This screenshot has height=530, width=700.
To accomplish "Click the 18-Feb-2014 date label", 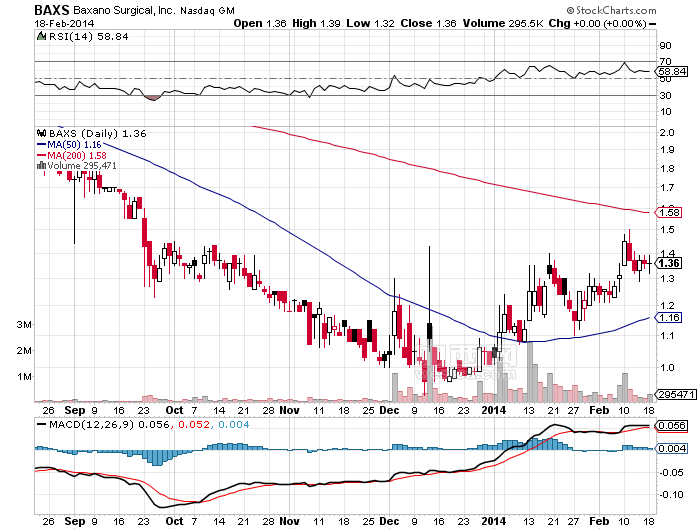I will click(x=64, y=24).
